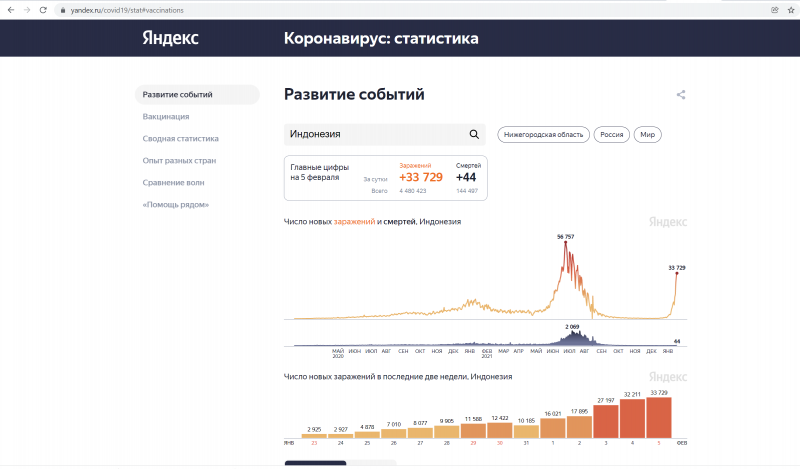800x469 pixels.
Task: Click the 11 588 bar for January 29
Action: [473, 431]
